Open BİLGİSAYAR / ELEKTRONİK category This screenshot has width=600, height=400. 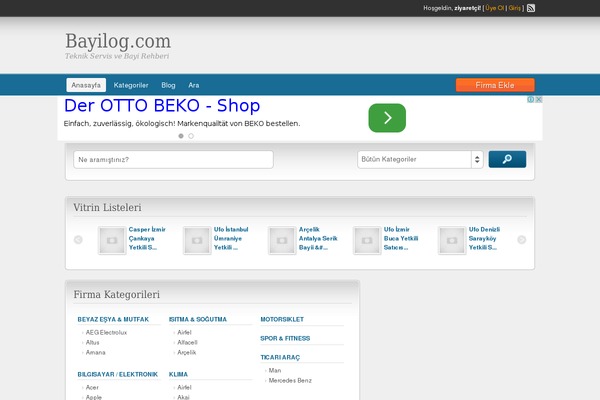pyautogui.click(x=117, y=374)
